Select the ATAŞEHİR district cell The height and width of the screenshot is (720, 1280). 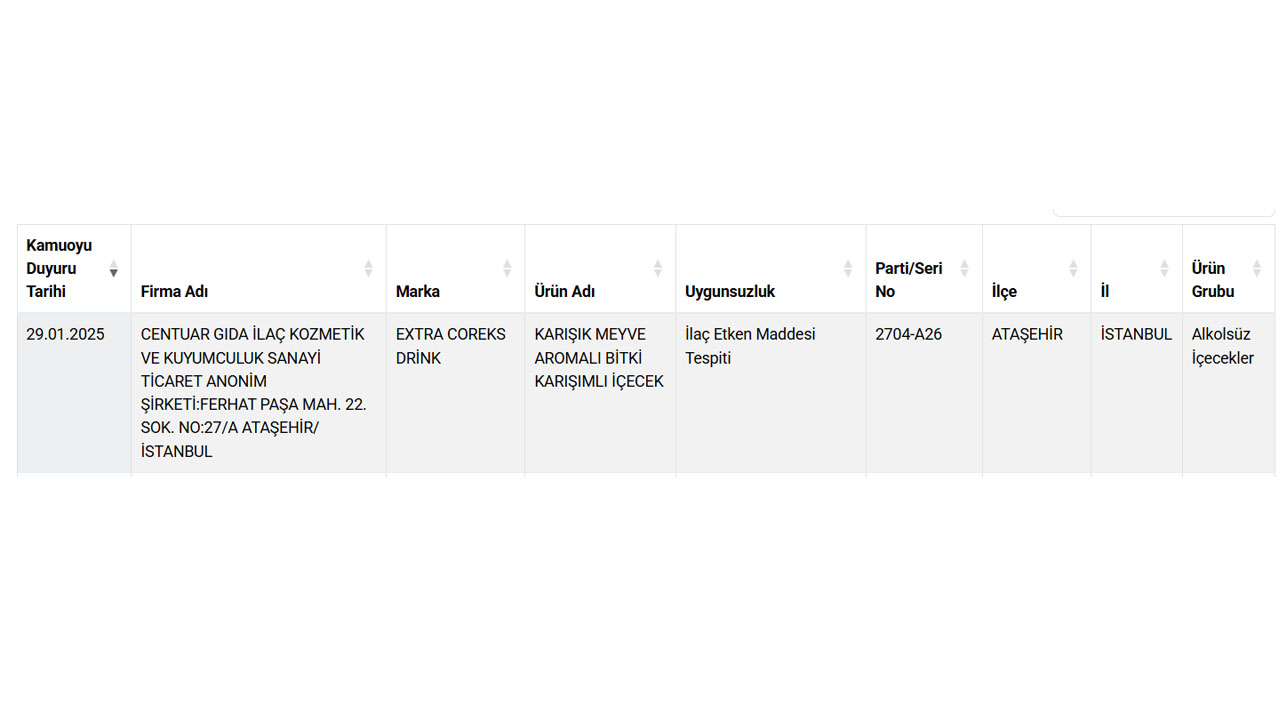1027,334
